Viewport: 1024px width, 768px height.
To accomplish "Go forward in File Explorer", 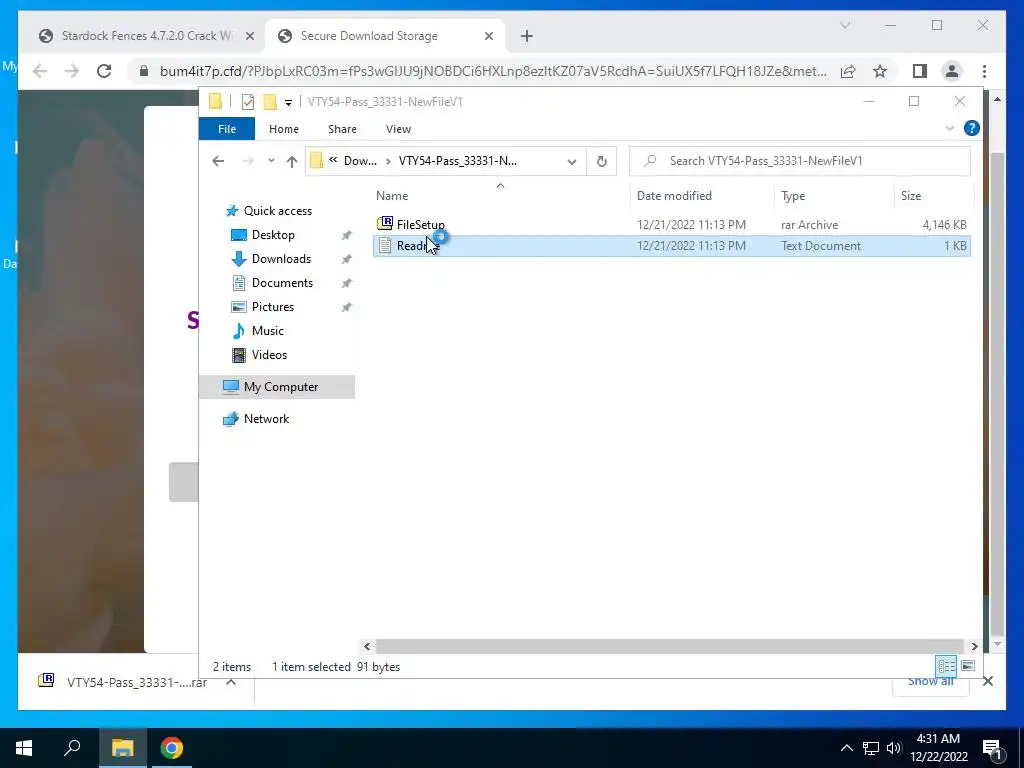I will click(x=248, y=161).
